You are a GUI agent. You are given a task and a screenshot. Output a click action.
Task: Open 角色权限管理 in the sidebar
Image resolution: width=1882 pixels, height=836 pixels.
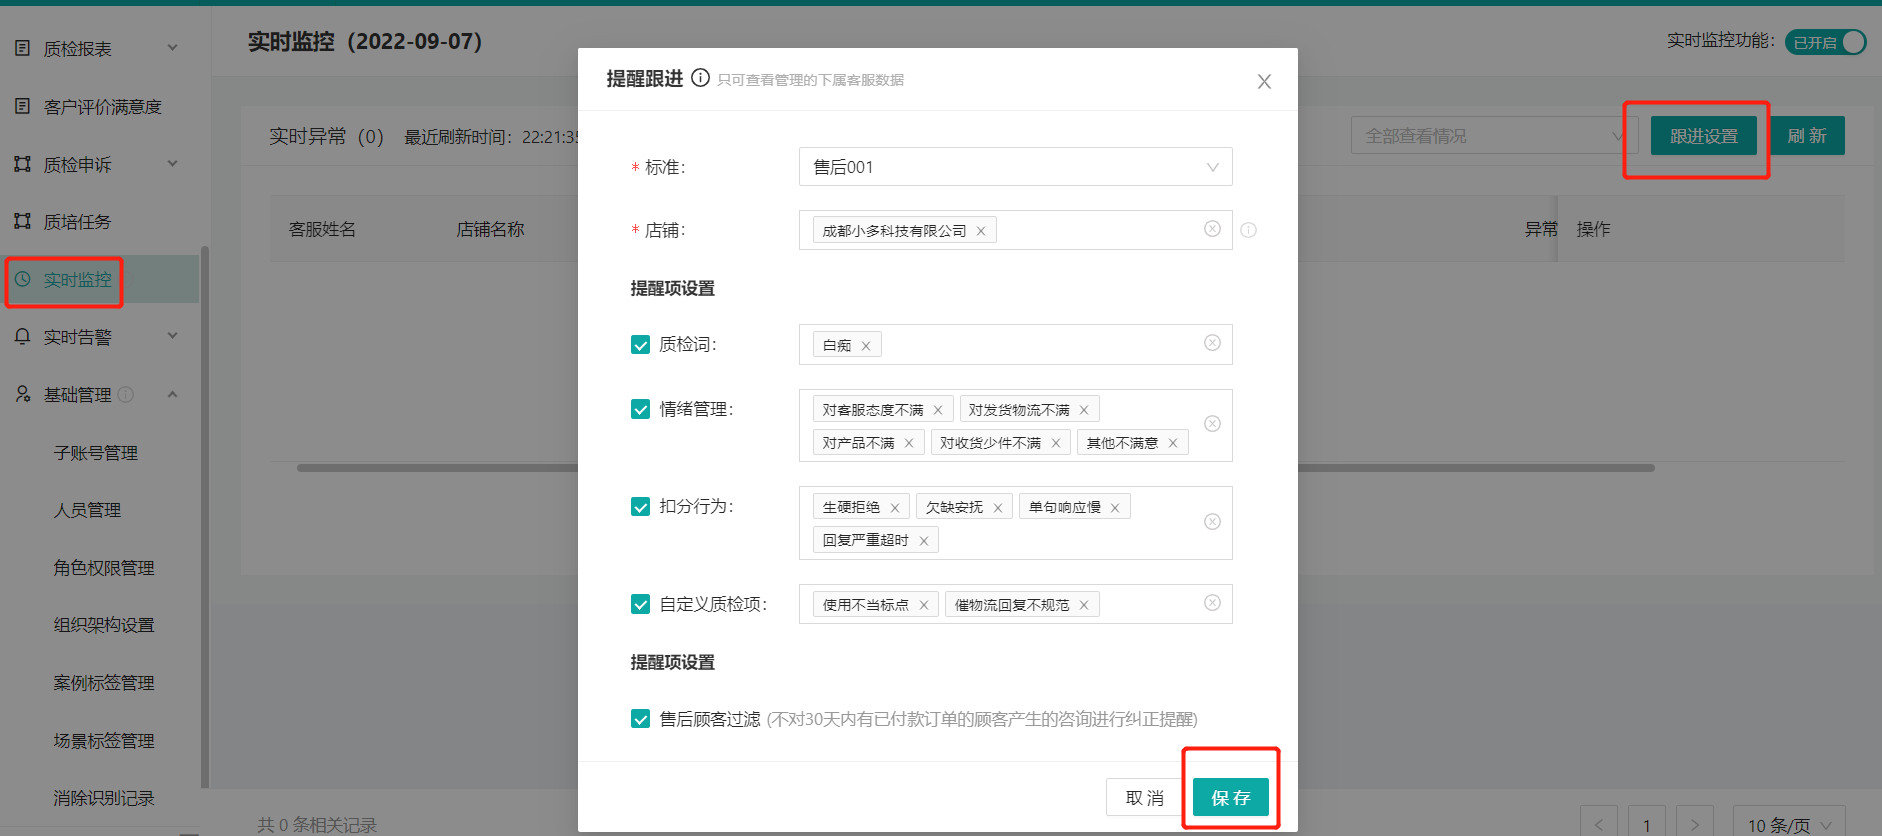pos(104,568)
